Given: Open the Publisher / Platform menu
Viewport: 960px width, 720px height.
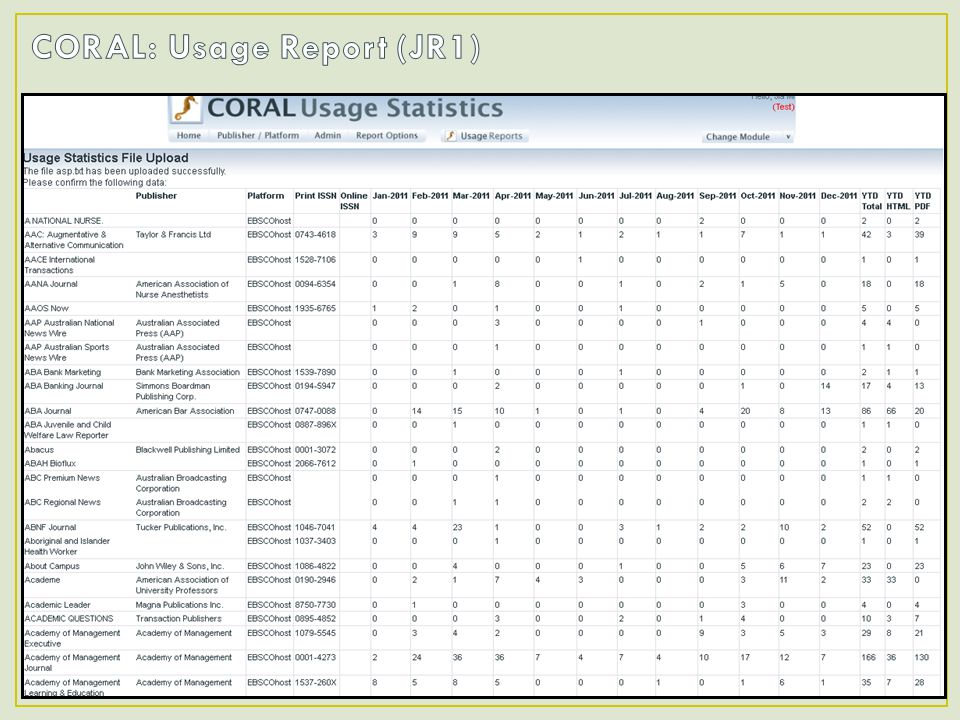Looking at the screenshot, I should coord(258,135).
